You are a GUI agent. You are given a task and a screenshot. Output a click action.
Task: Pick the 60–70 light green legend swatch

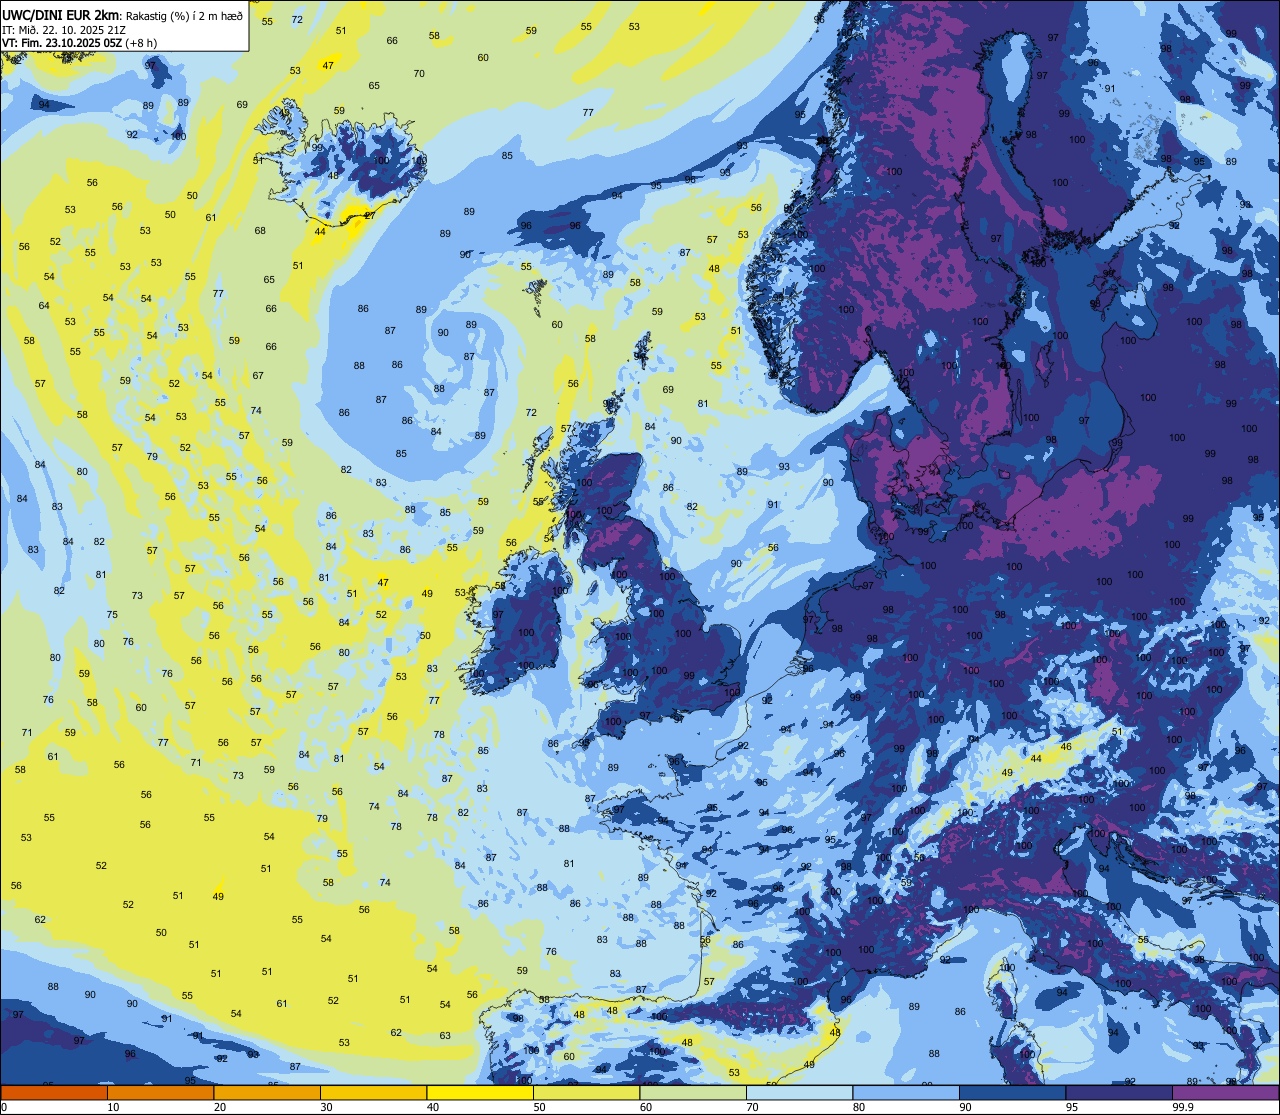693,1093
